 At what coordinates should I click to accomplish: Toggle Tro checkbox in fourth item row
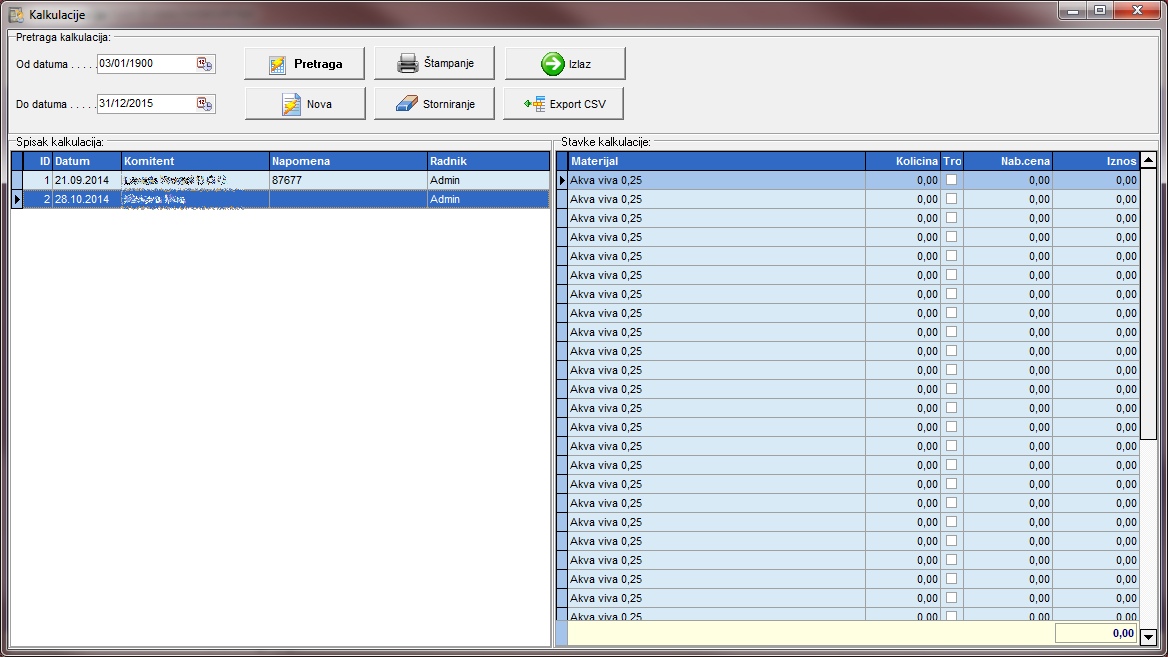click(x=951, y=237)
